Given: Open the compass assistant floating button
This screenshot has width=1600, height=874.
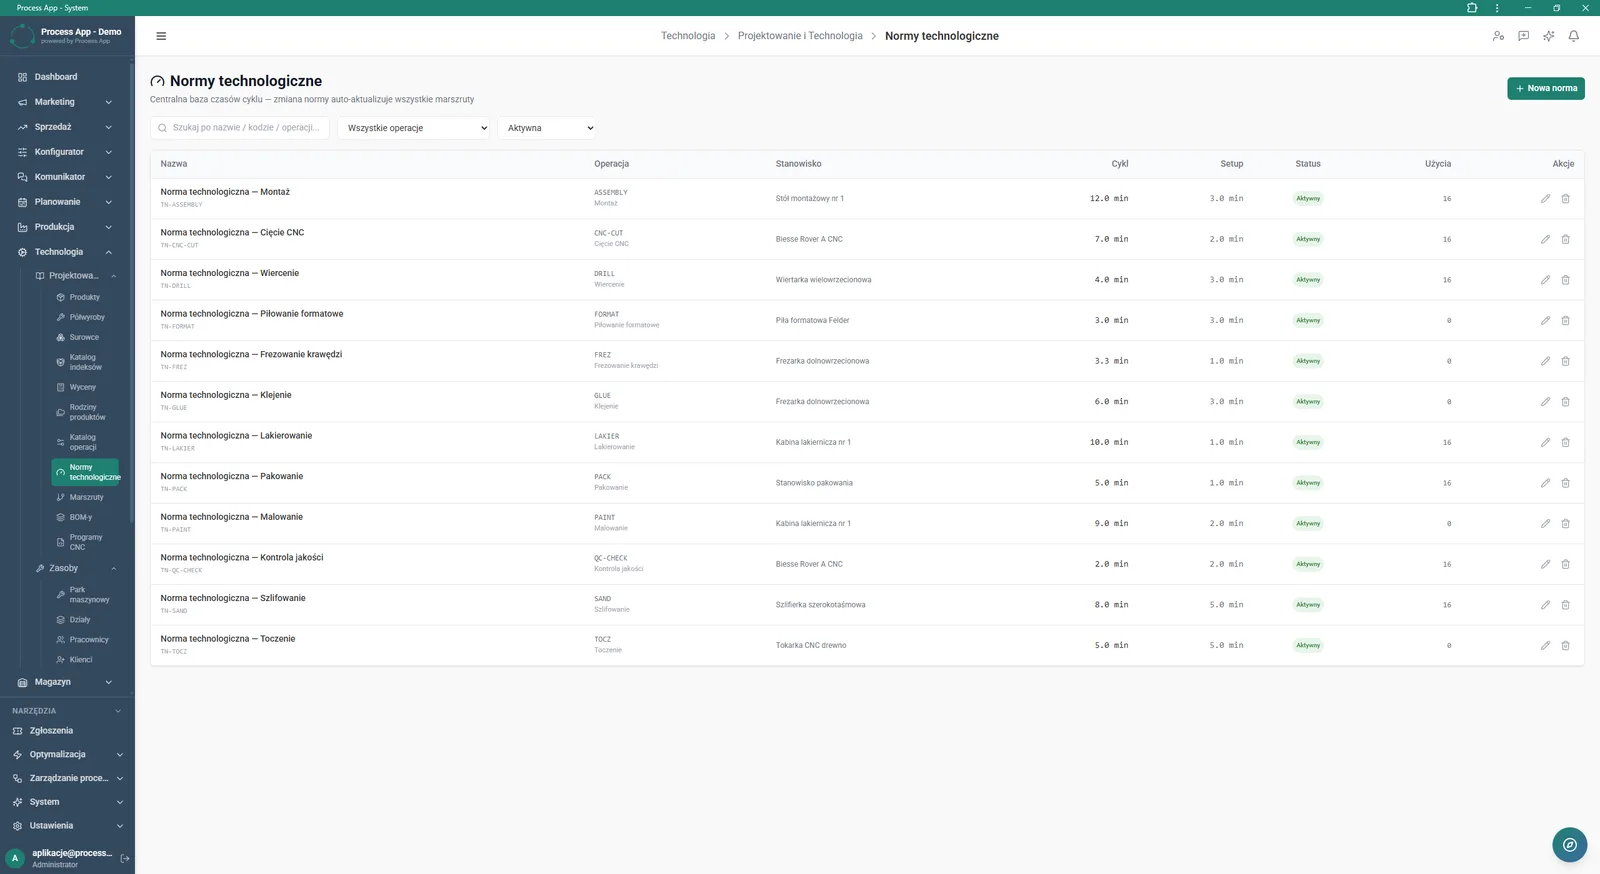Looking at the screenshot, I should (x=1569, y=844).
